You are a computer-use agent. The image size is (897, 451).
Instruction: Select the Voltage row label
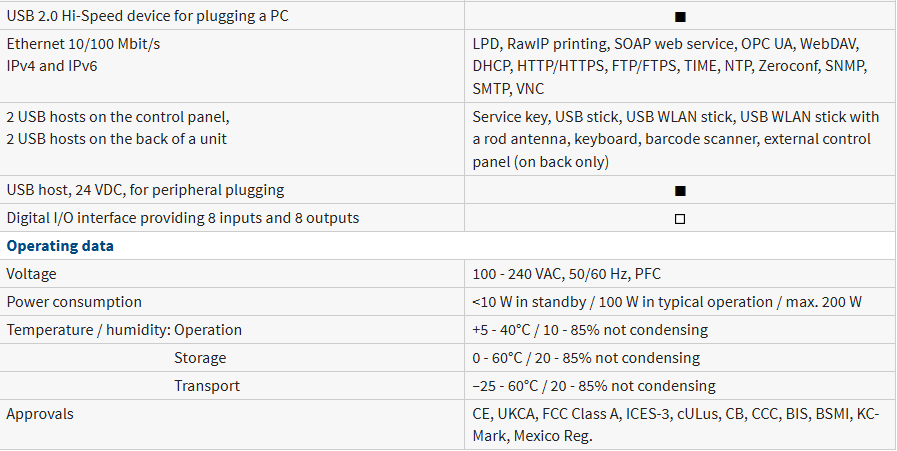[31, 274]
